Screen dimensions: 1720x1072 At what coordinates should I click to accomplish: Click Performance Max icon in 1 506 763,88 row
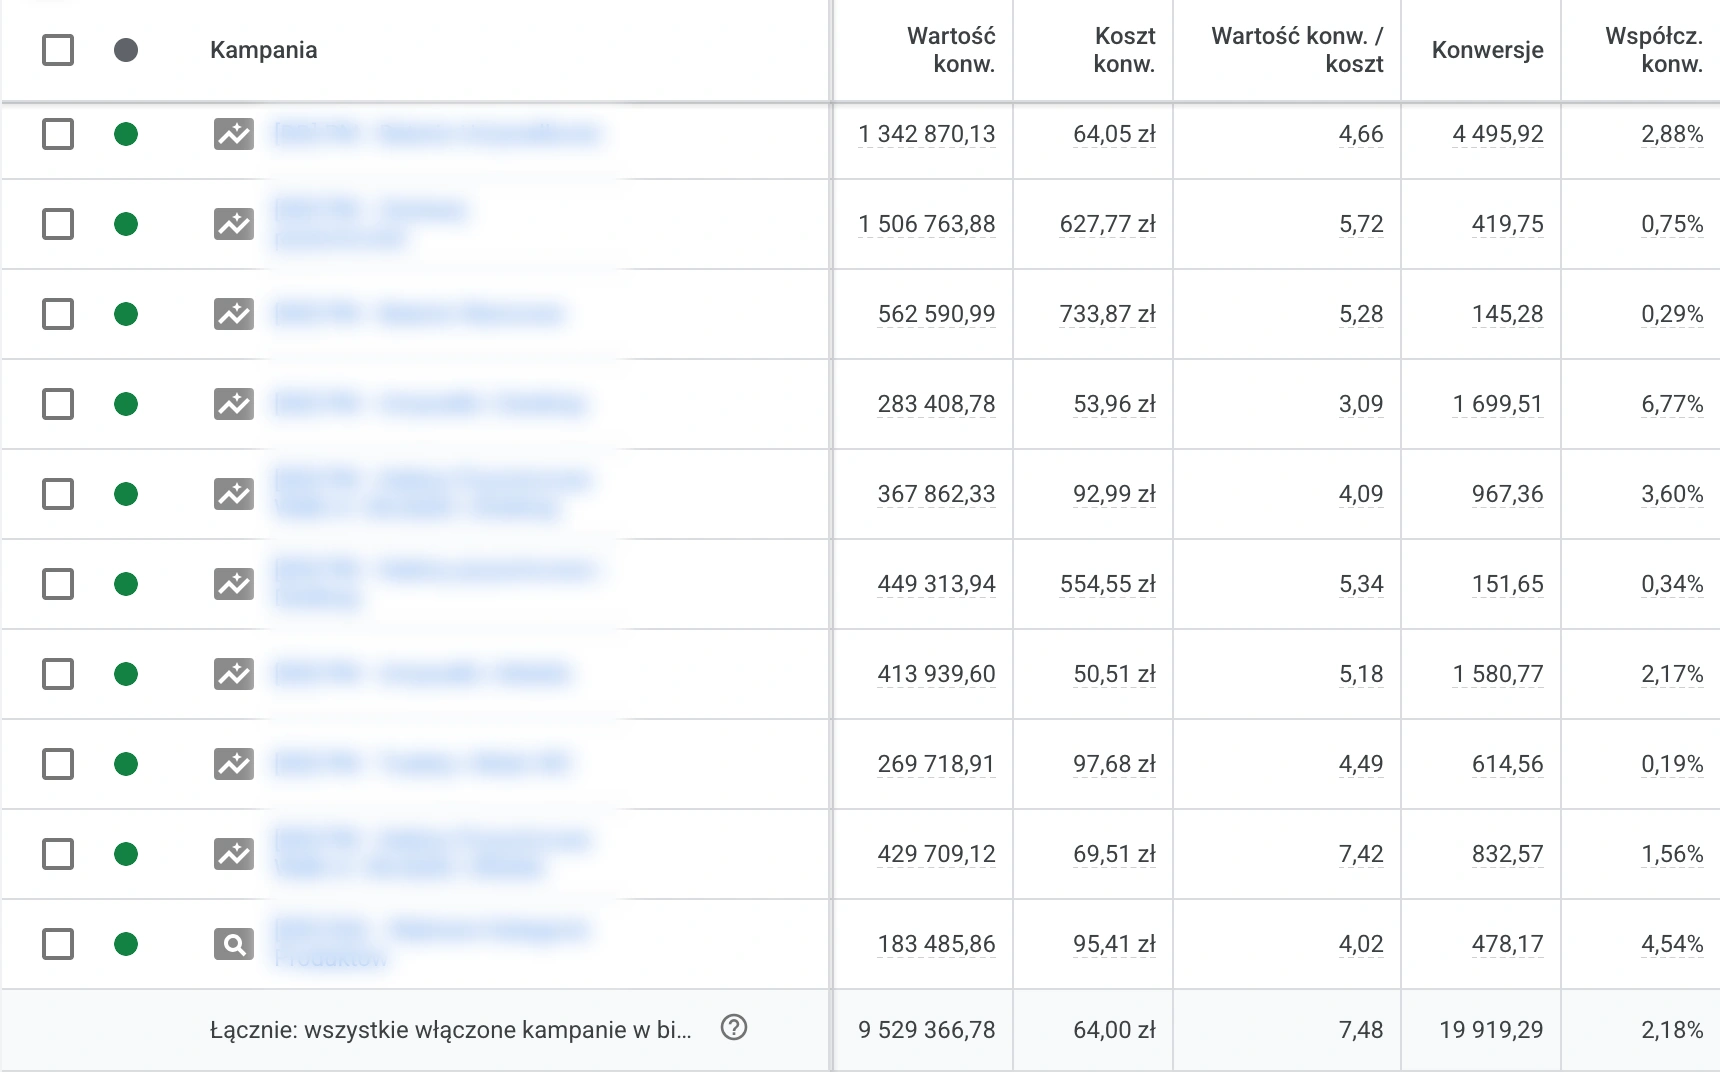point(234,224)
